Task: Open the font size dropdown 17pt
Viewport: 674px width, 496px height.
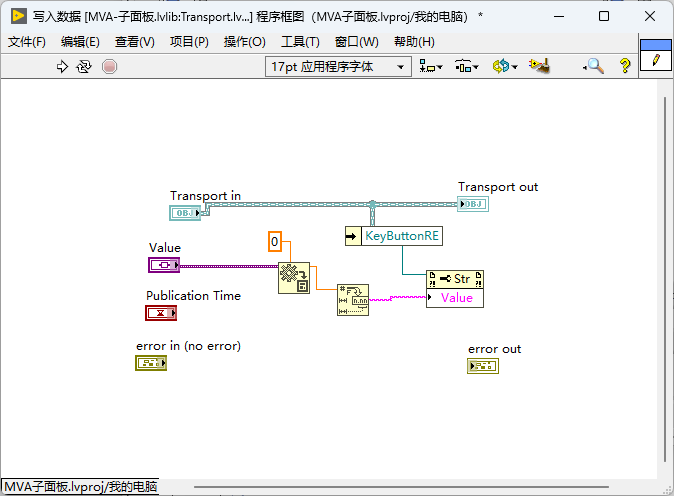Action: point(338,67)
